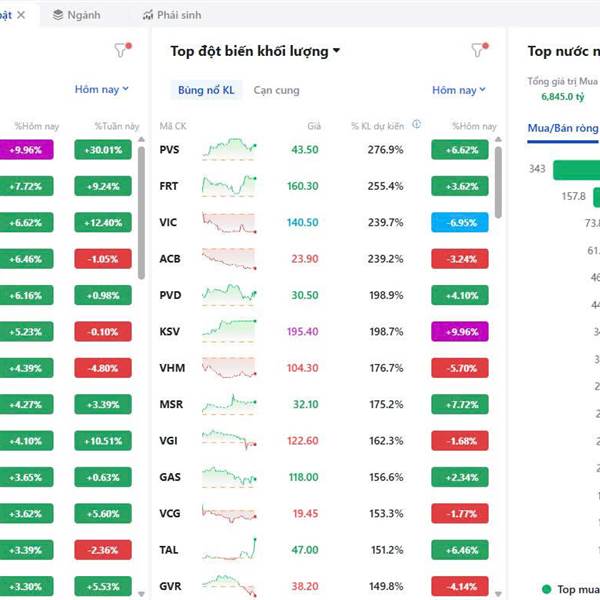600x600 pixels.
Task: Switch to the Ngành tab
Action: 77,15
